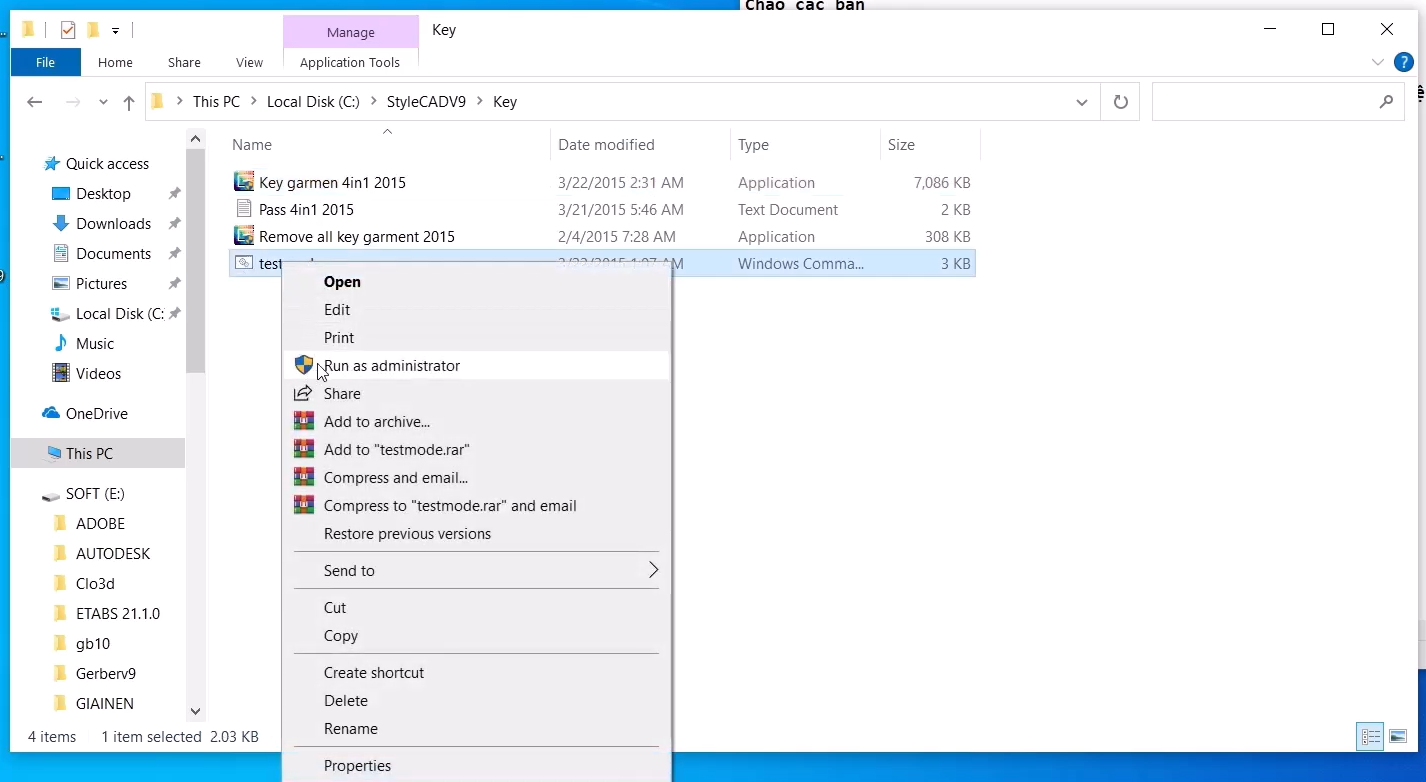
Task: Select the Downloads quick access folder
Action: 113,224
